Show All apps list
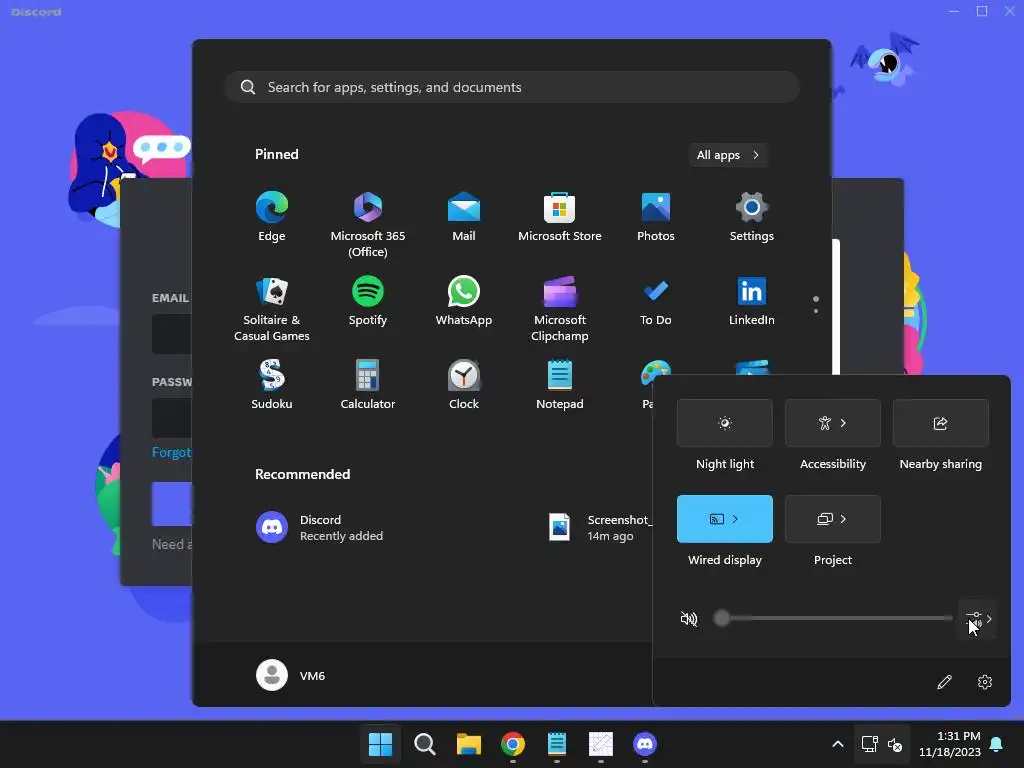This screenshot has height=768, width=1024. 728,155
